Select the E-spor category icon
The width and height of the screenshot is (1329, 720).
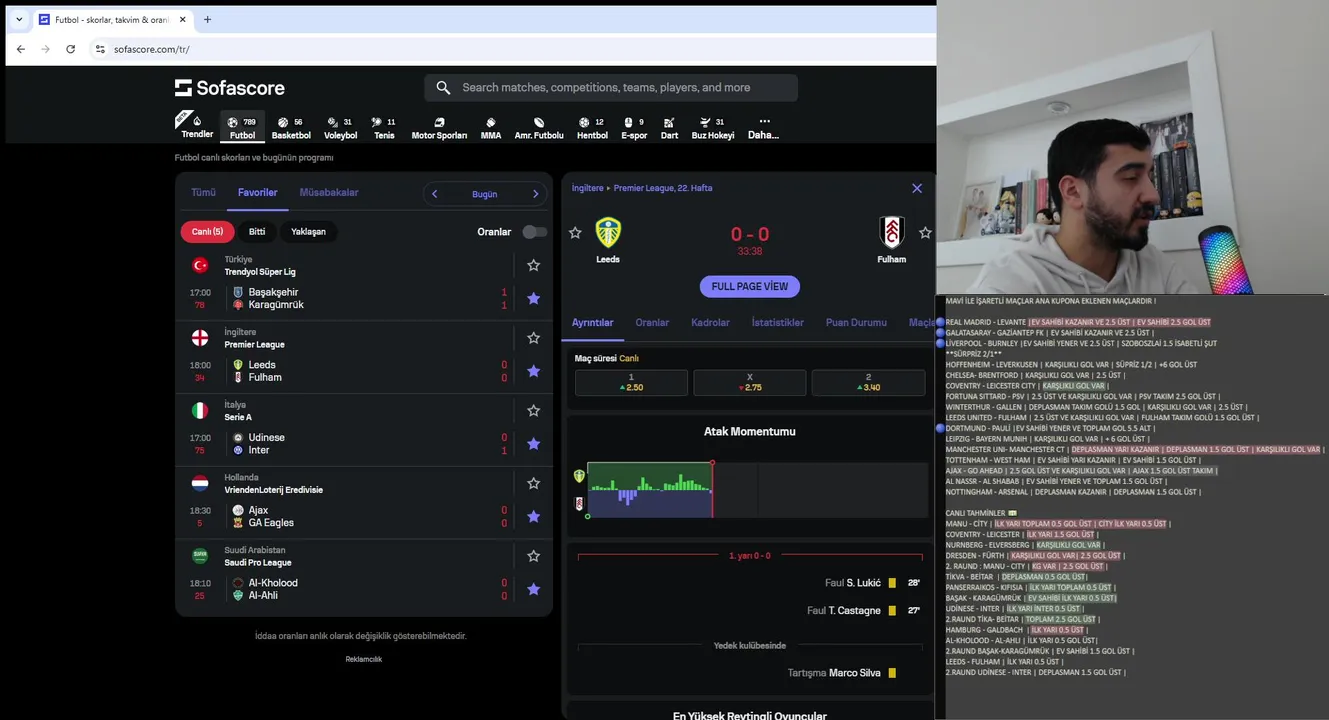(x=634, y=127)
